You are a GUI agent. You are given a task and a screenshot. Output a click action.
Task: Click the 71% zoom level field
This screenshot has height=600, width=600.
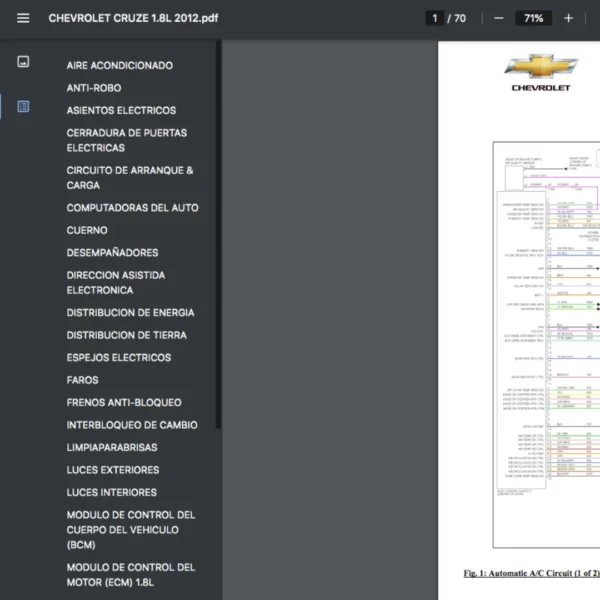pyautogui.click(x=533, y=18)
